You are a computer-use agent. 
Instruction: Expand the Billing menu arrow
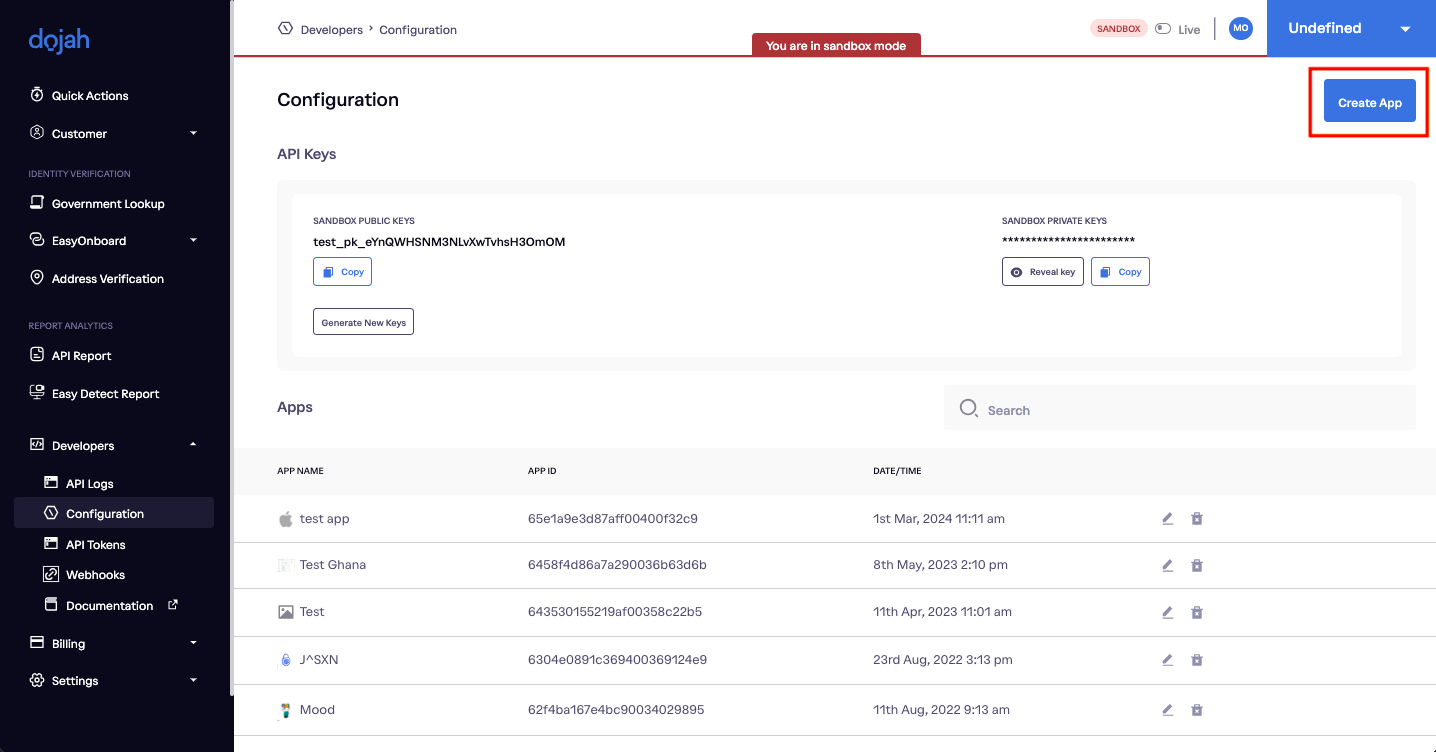194,643
